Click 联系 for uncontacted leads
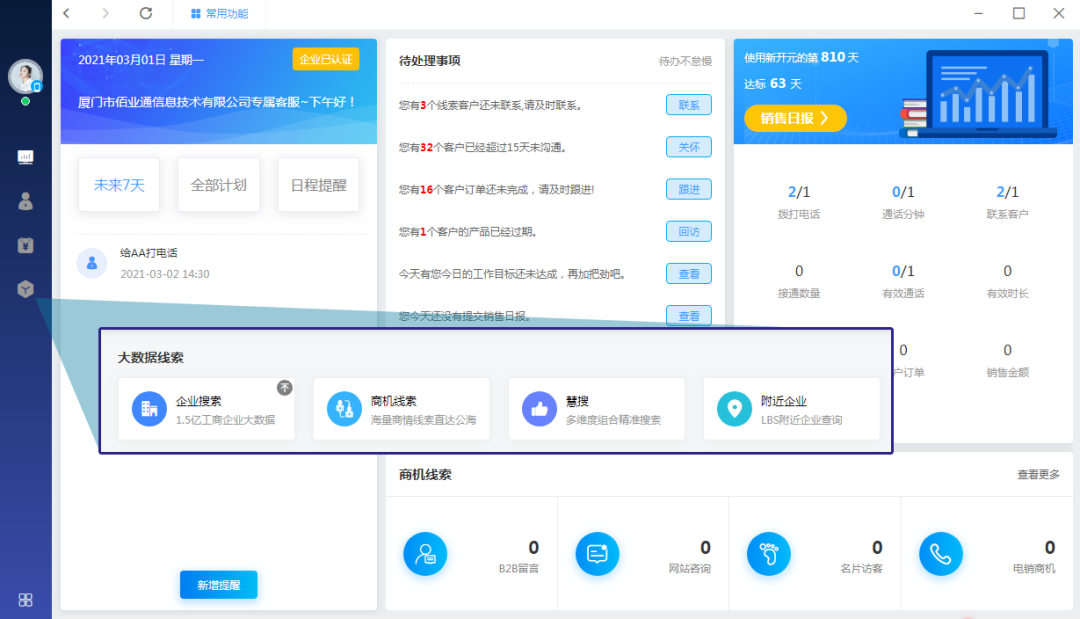Viewport: 1080px width, 619px height. 689,105
